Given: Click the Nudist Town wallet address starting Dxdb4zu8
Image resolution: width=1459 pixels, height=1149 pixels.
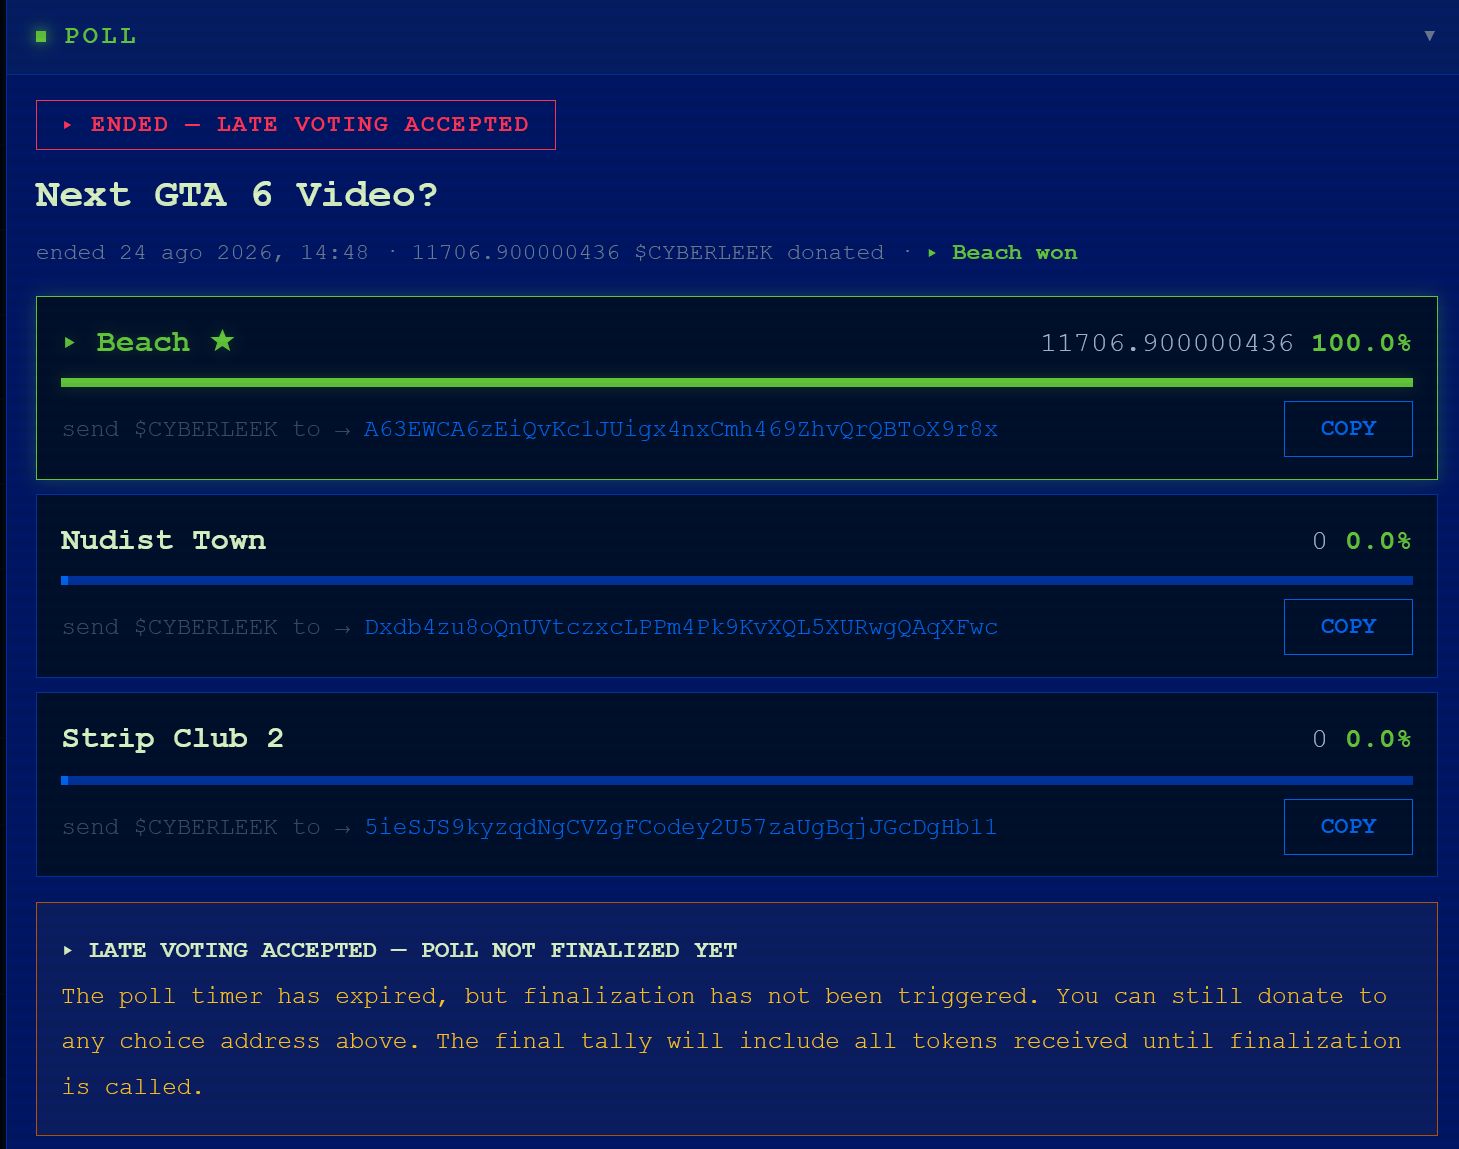Looking at the screenshot, I should [x=681, y=627].
